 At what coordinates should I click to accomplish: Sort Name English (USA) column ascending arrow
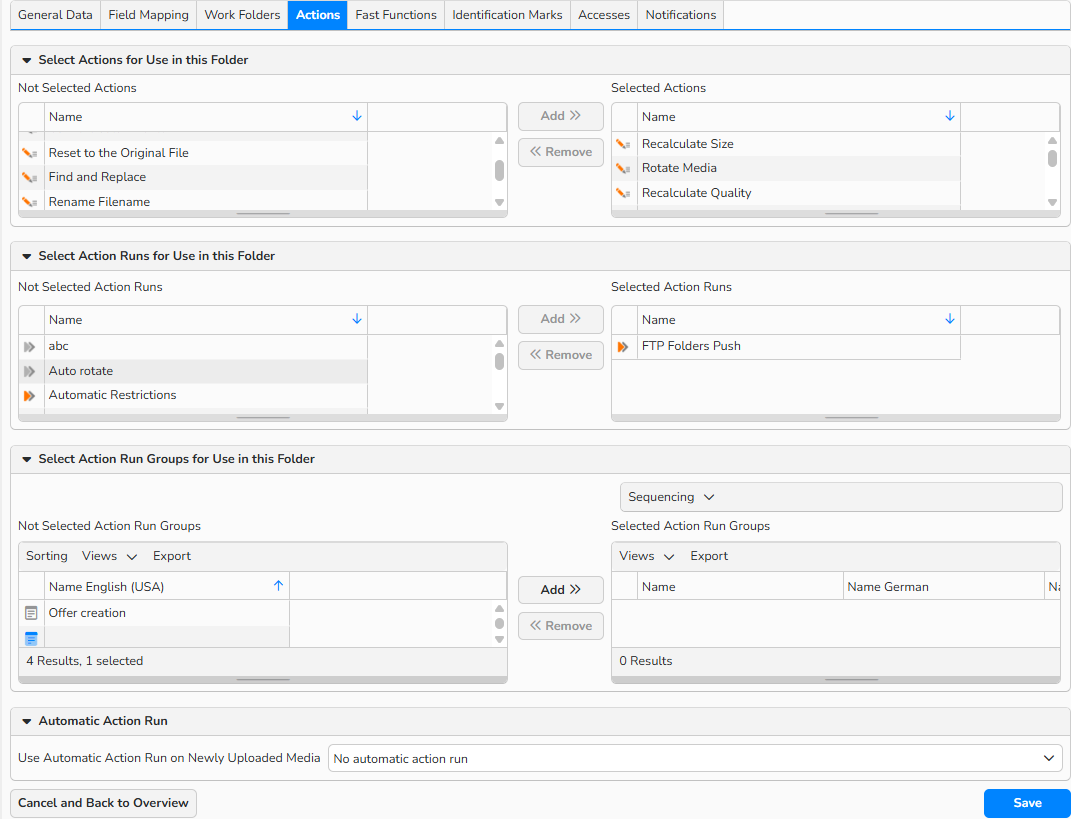[x=278, y=586]
